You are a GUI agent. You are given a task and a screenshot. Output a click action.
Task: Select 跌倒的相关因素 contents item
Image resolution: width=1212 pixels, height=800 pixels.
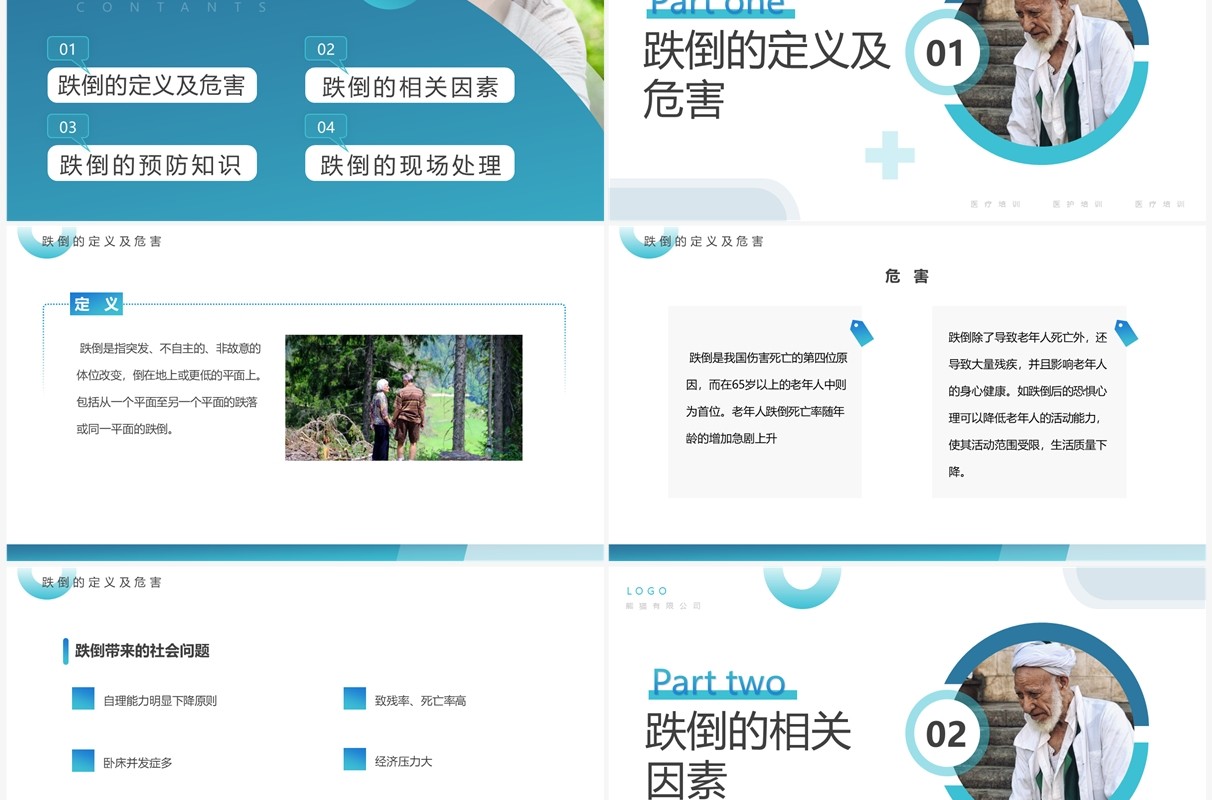(x=410, y=87)
